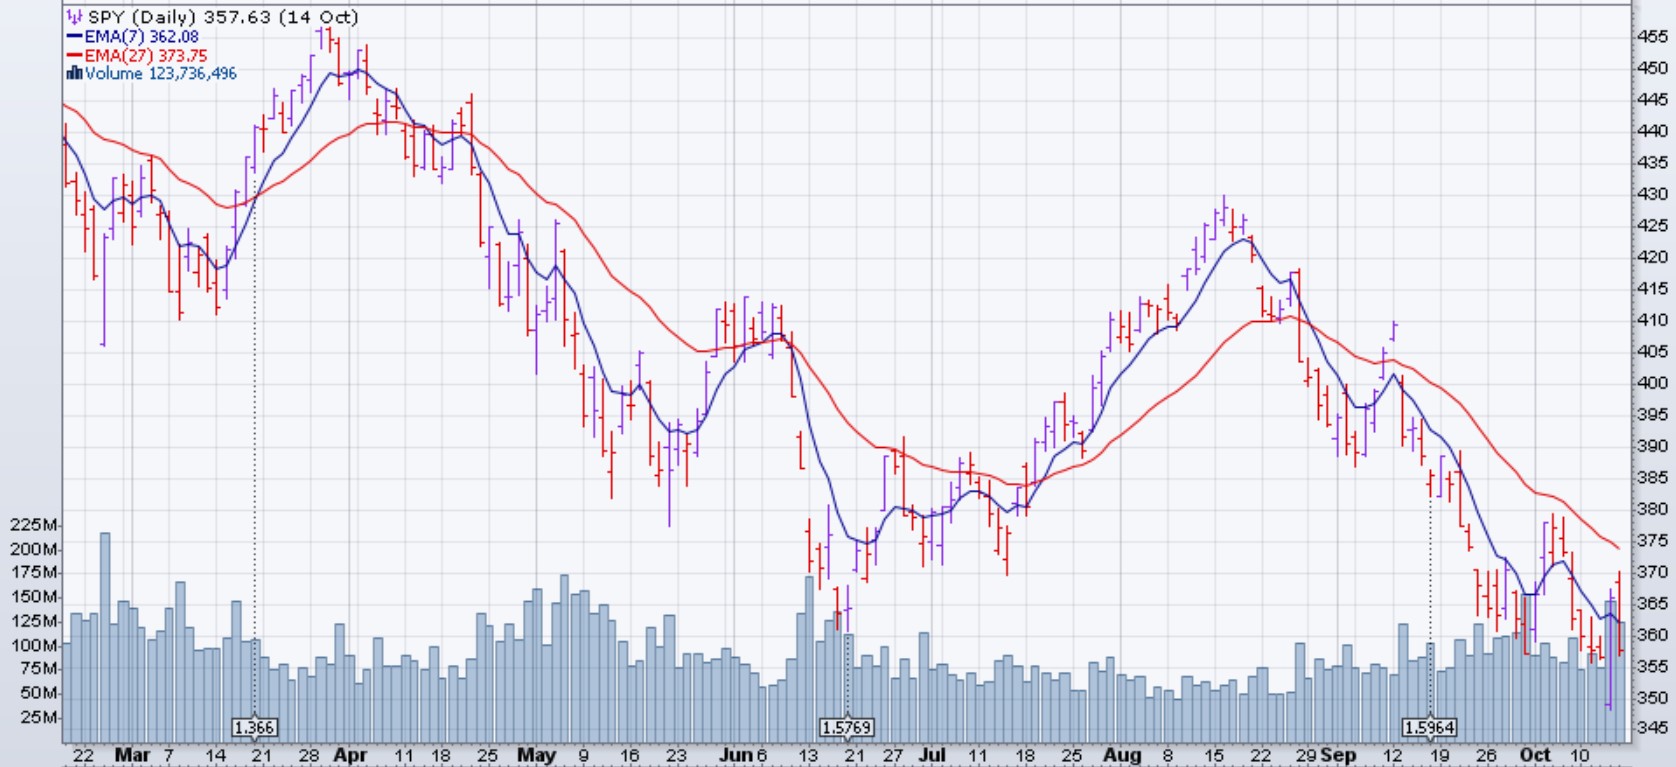Click the EMA(27) 373.75 legend label

click(145, 56)
